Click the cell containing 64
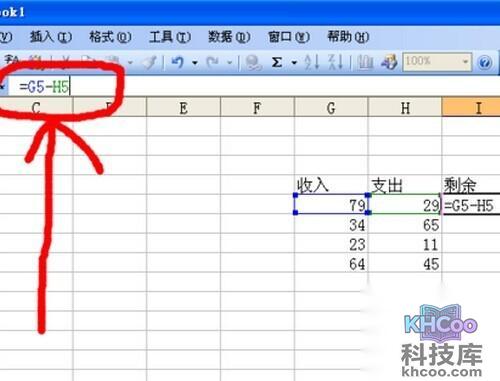The image size is (500, 381). click(331, 263)
